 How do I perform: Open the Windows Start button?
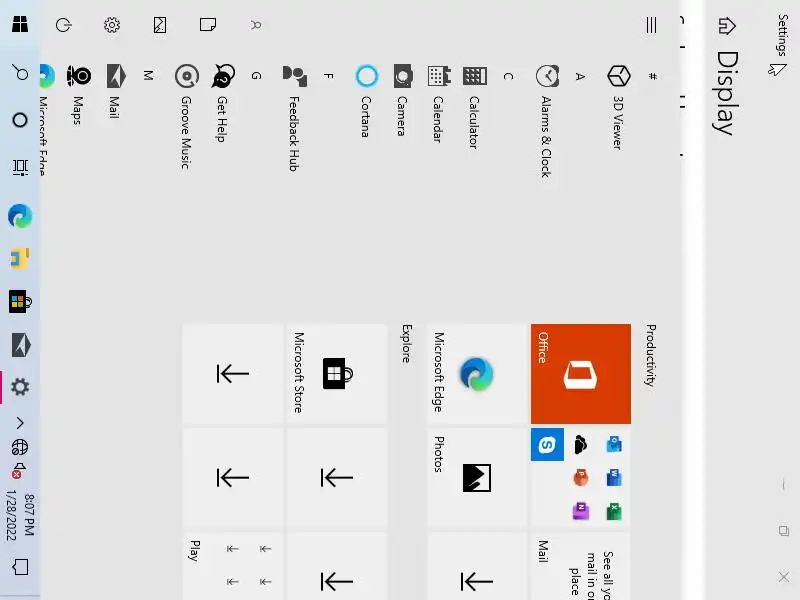(x=20, y=24)
